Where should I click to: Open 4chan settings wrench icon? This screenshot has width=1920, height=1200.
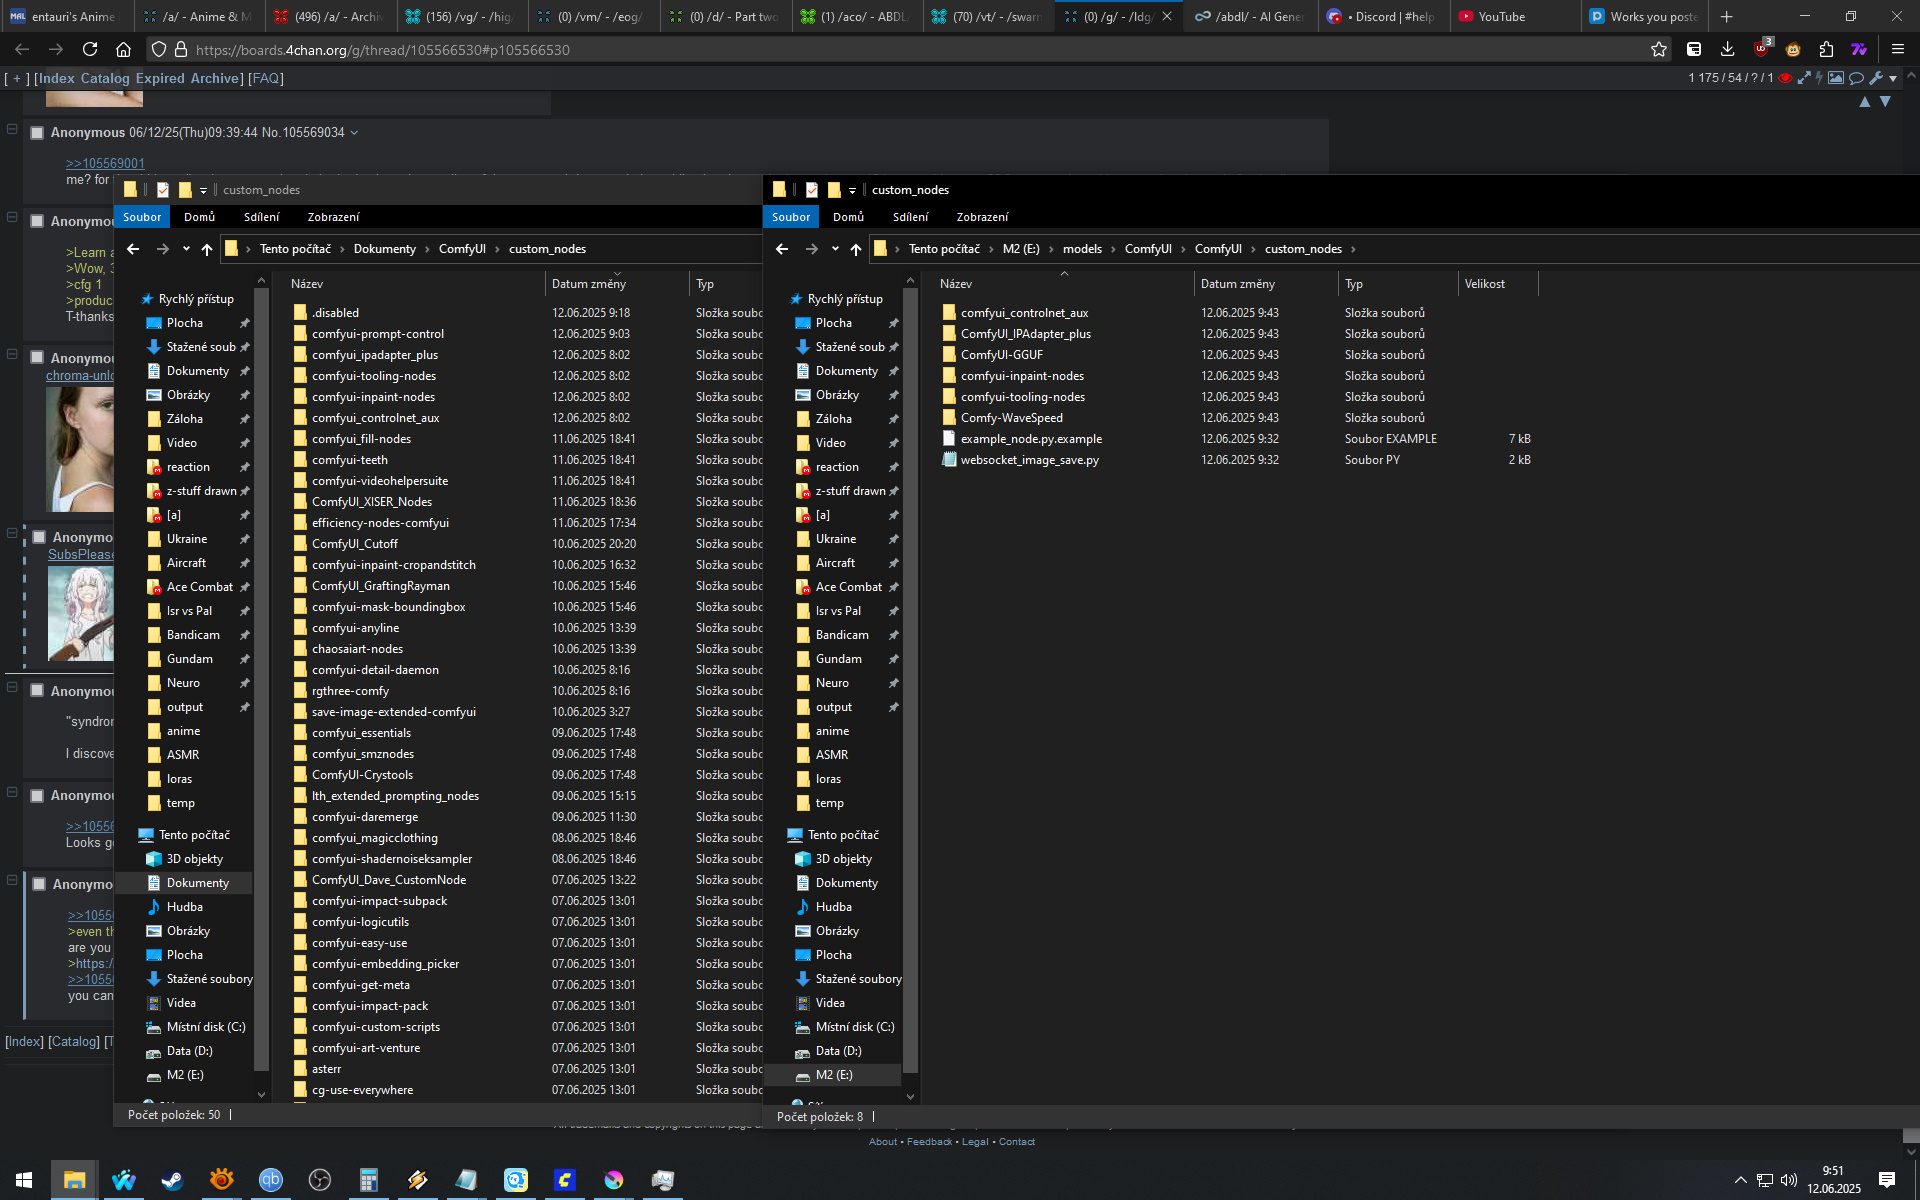(x=1876, y=78)
